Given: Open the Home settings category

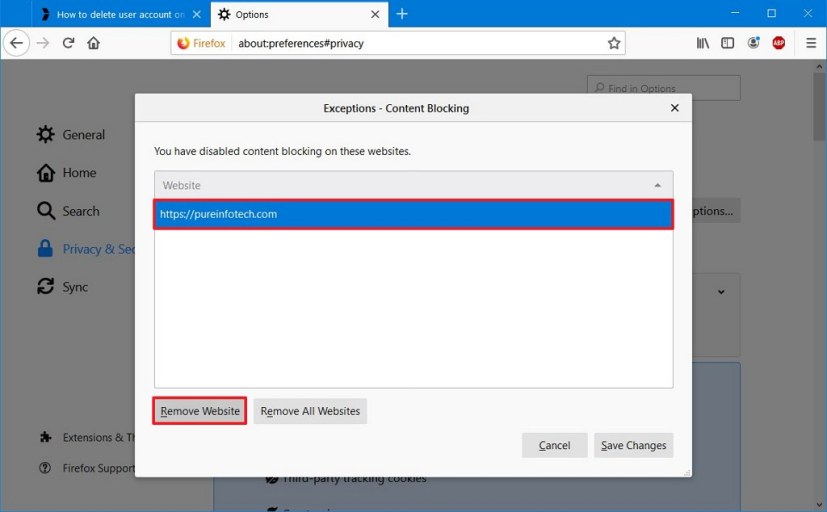Looking at the screenshot, I should click(x=67, y=173).
